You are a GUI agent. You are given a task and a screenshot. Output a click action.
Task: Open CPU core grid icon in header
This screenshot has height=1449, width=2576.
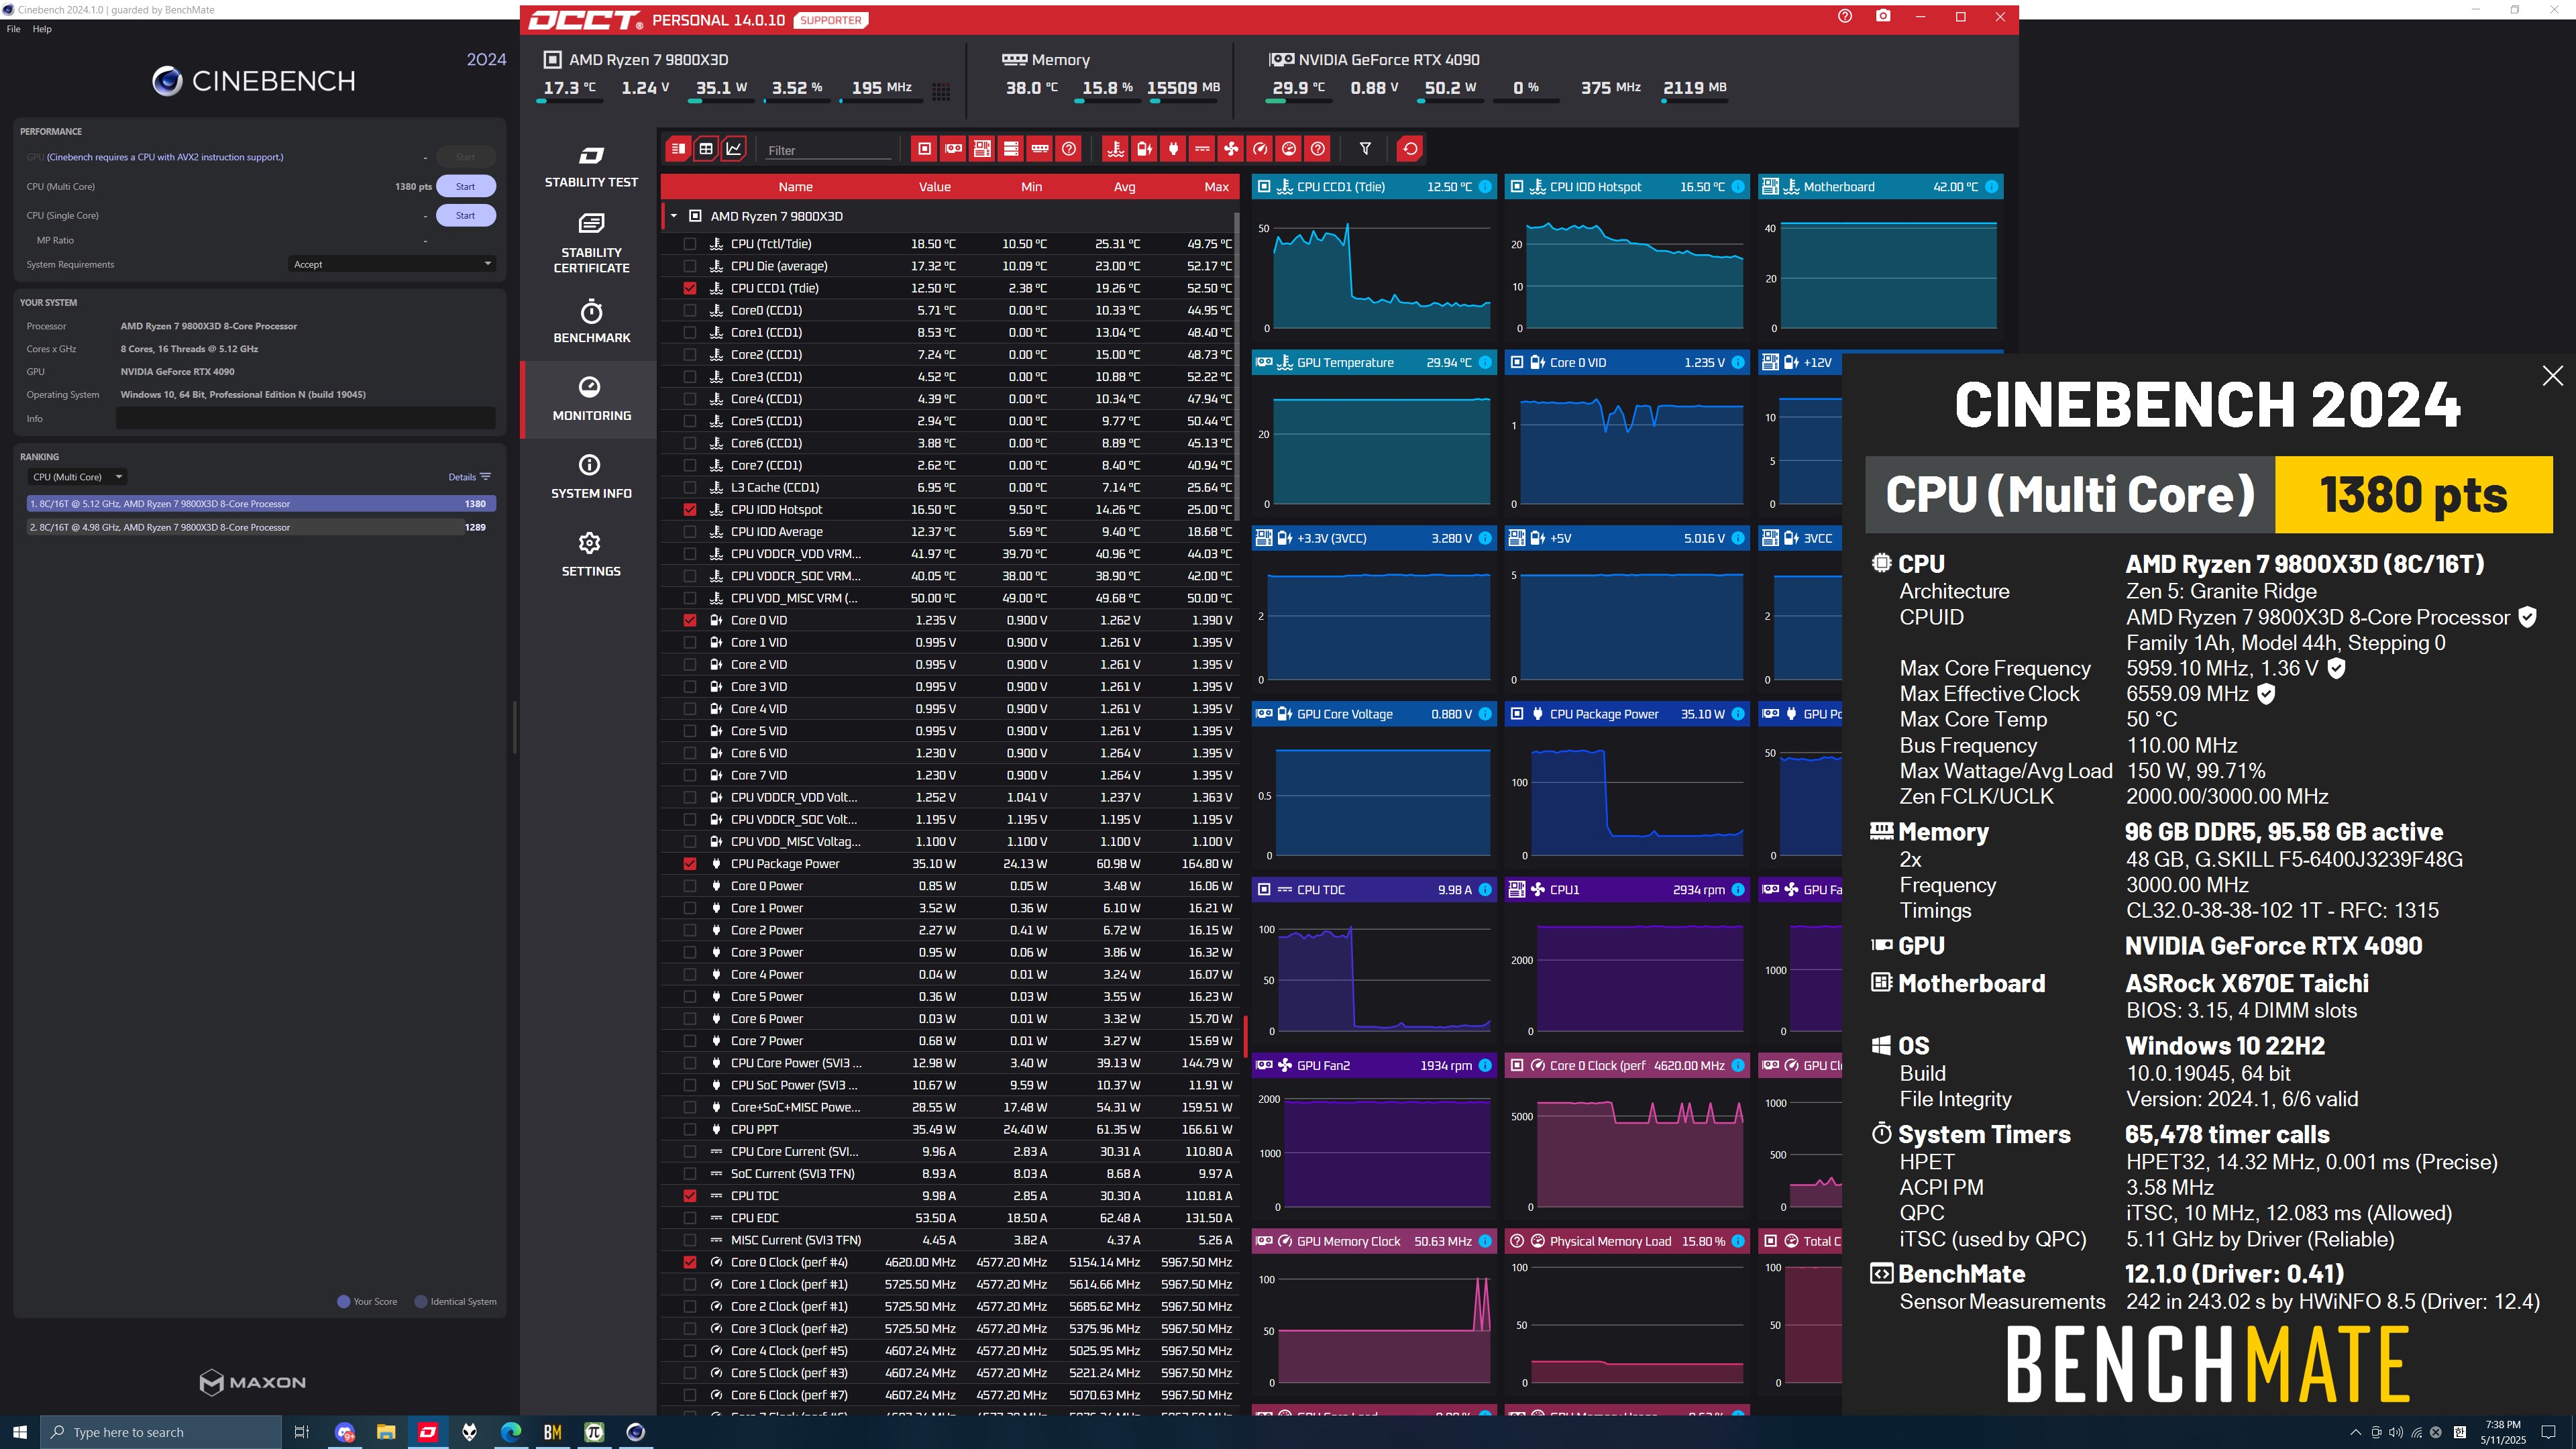[x=941, y=92]
